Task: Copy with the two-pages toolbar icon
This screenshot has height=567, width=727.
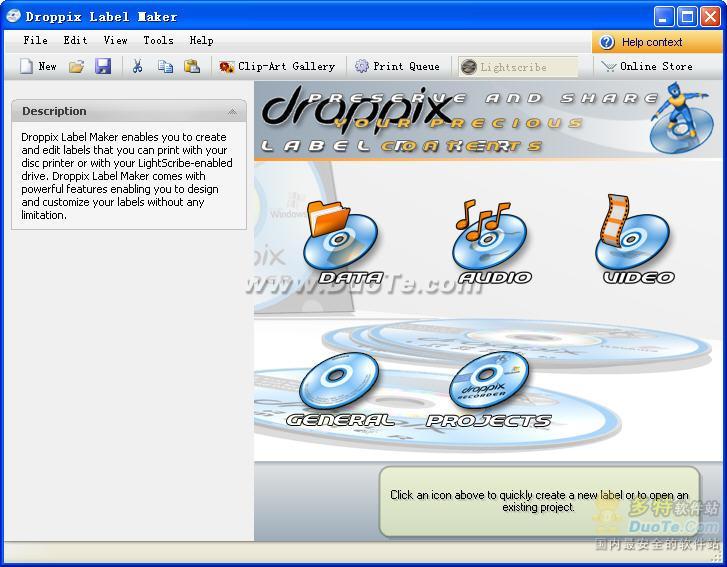Action: [165, 67]
